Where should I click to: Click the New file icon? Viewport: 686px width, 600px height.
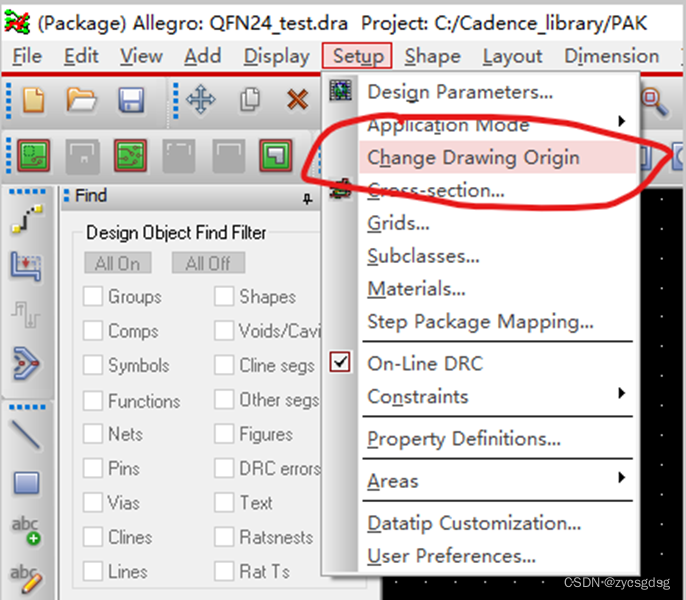[x=35, y=100]
